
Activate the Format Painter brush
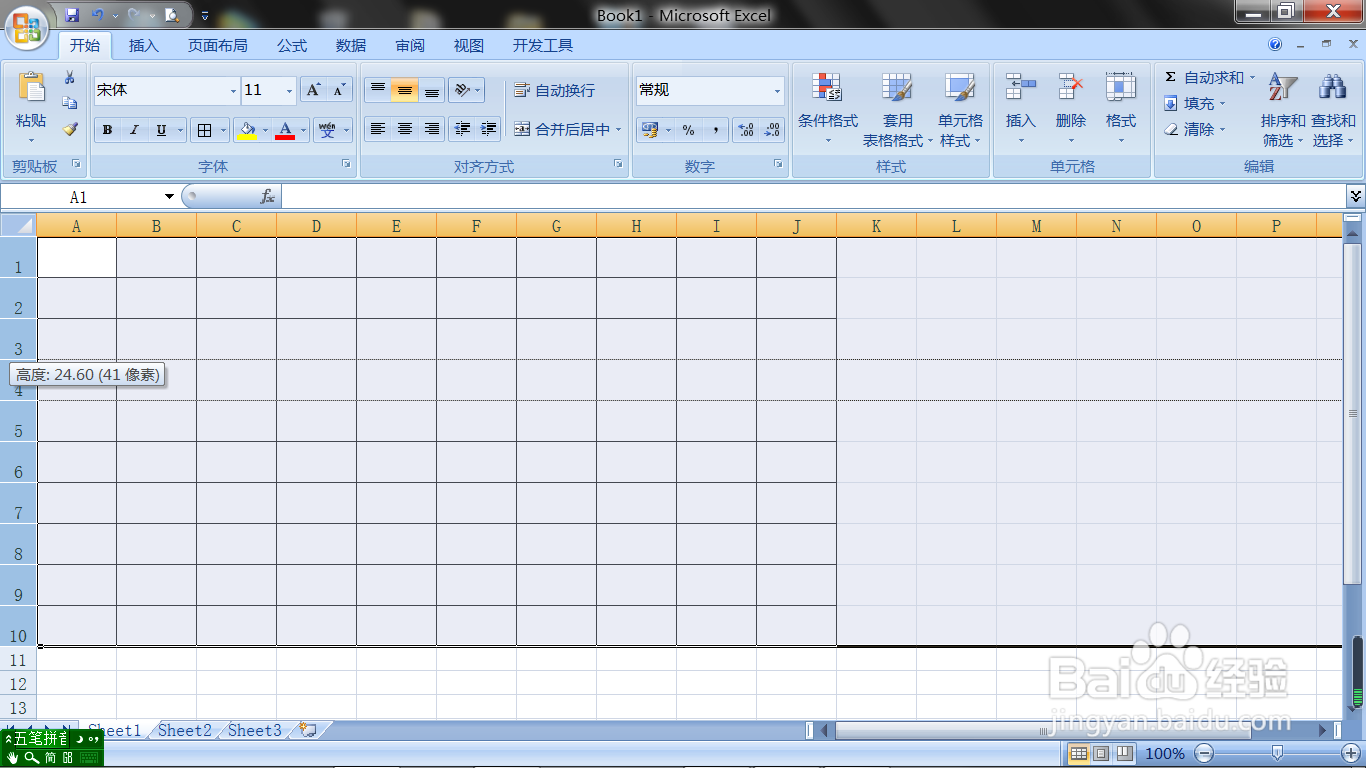click(70, 129)
